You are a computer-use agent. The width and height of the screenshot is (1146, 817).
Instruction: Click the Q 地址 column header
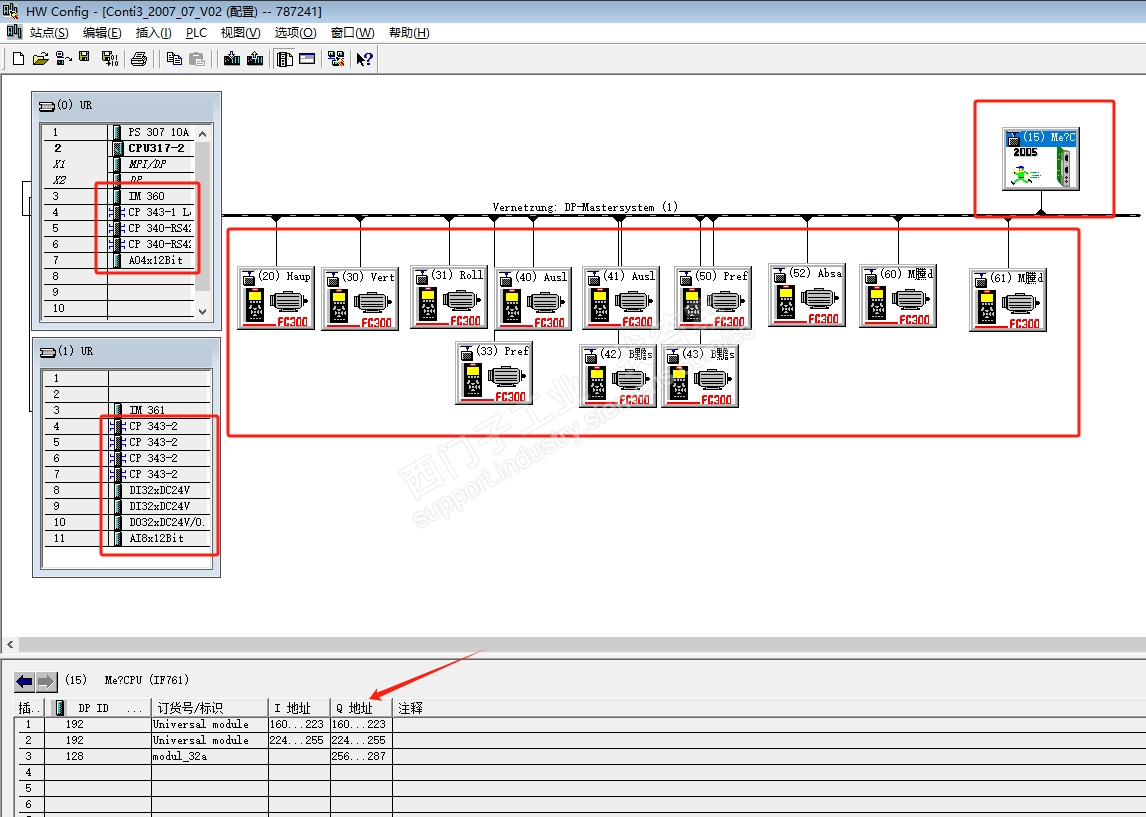pos(361,708)
